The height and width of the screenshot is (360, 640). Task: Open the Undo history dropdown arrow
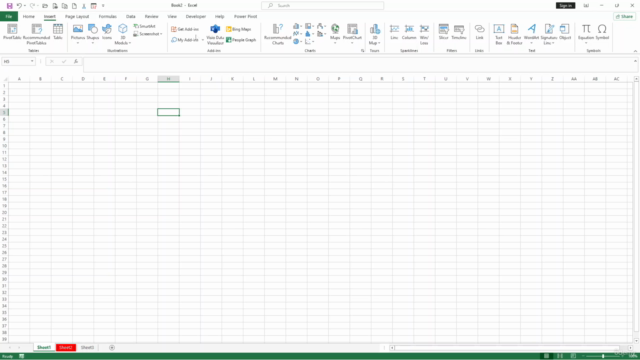25,6
